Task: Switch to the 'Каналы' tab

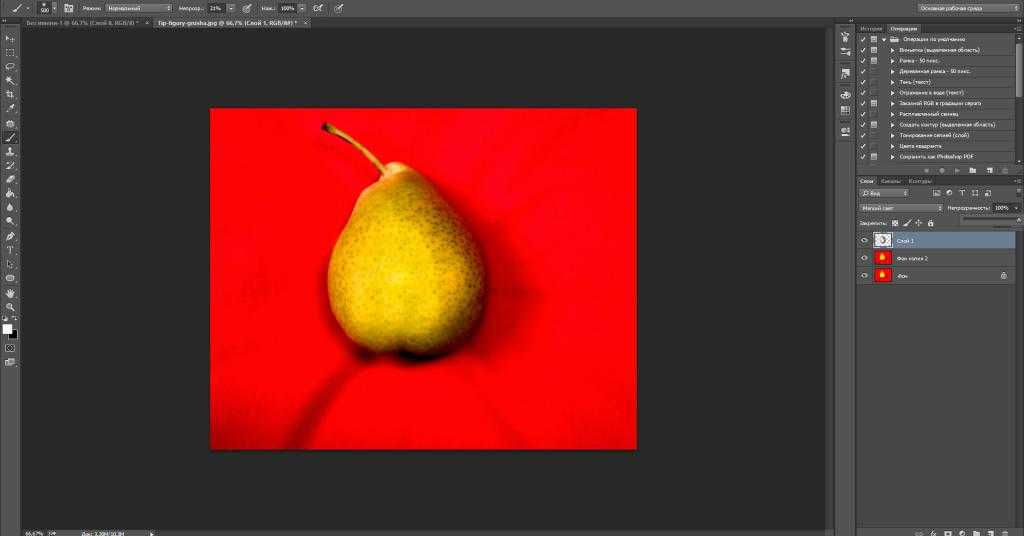Action: (890, 181)
